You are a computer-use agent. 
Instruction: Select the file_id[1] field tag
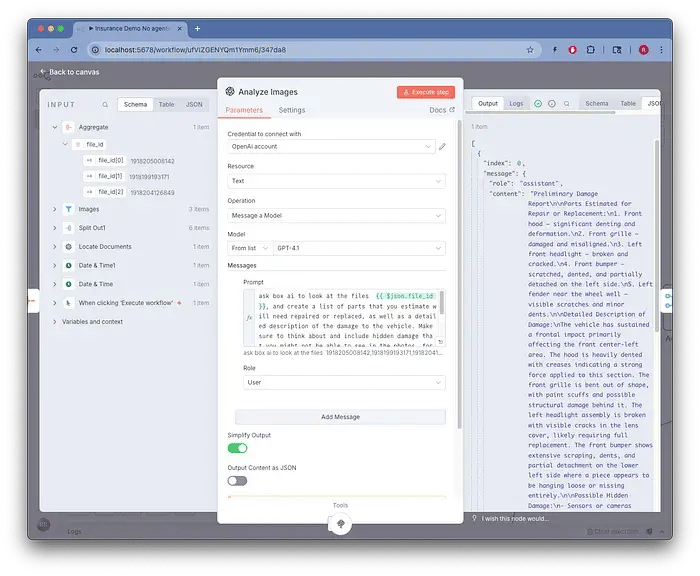[x=104, y=176]
